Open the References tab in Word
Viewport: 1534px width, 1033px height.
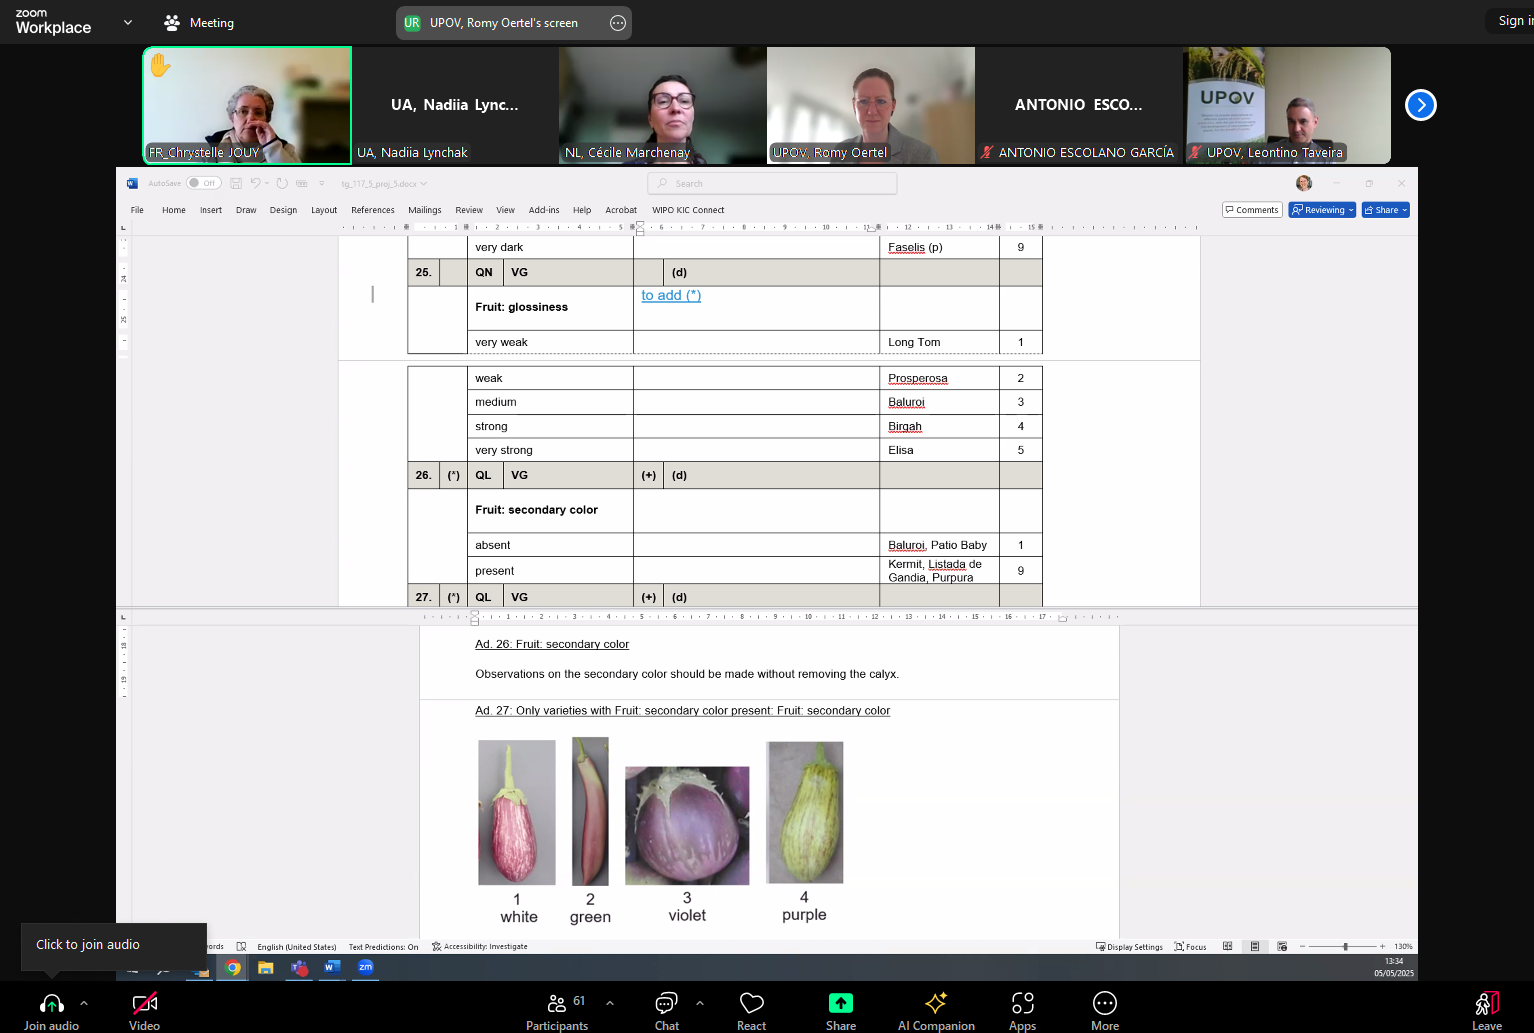pos(372,210)
